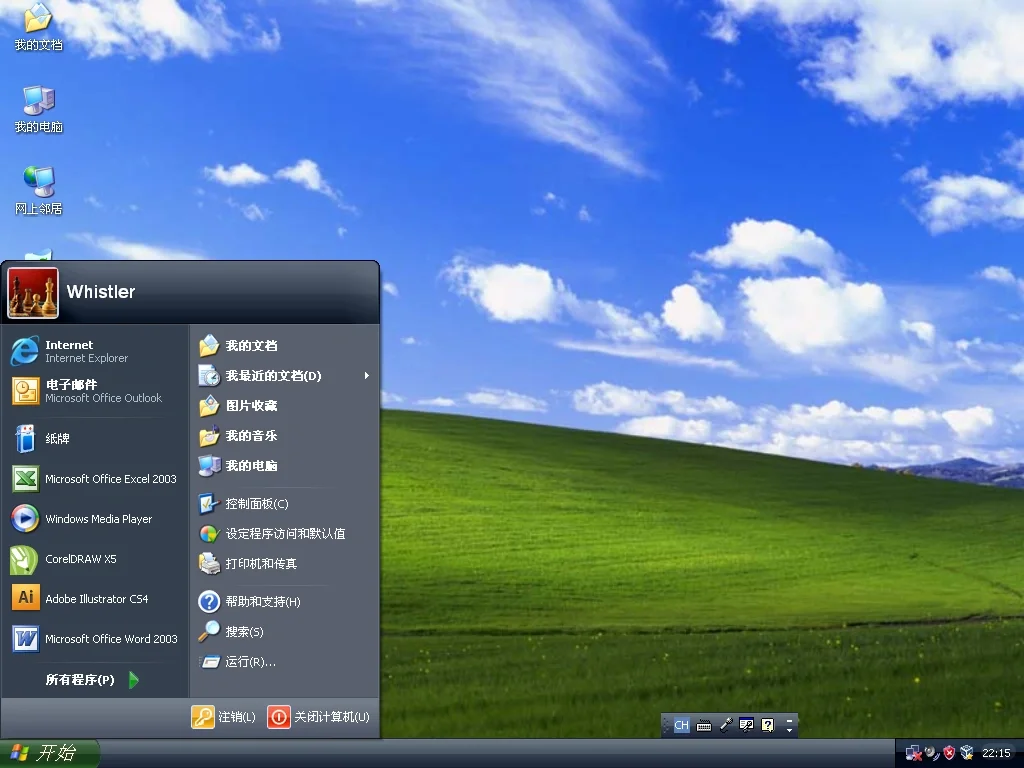The image size is (1024, 768).
Task: Start the 纸牌 card game
Action: point(60,438)
